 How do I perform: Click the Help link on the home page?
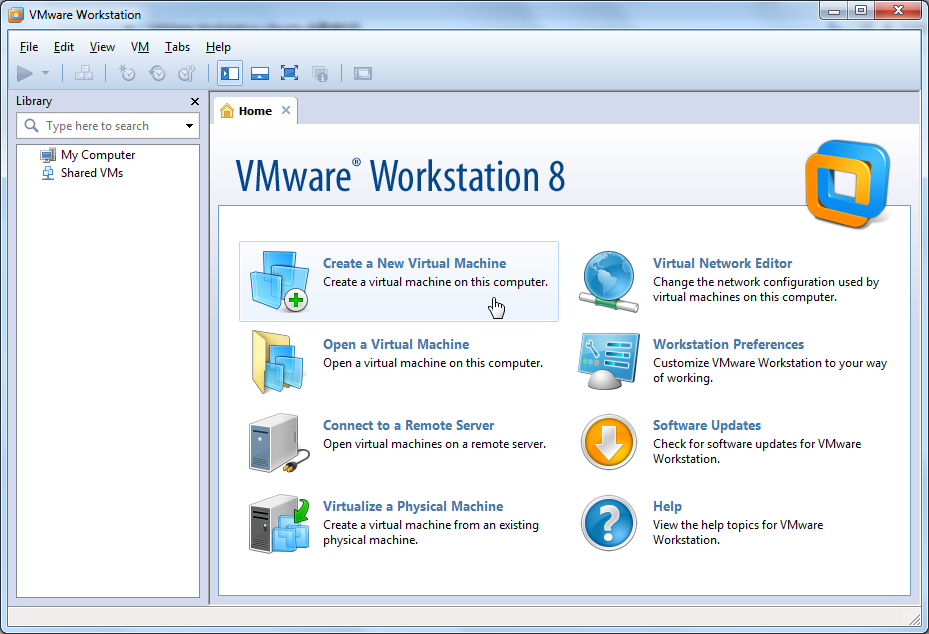point(667,507)
